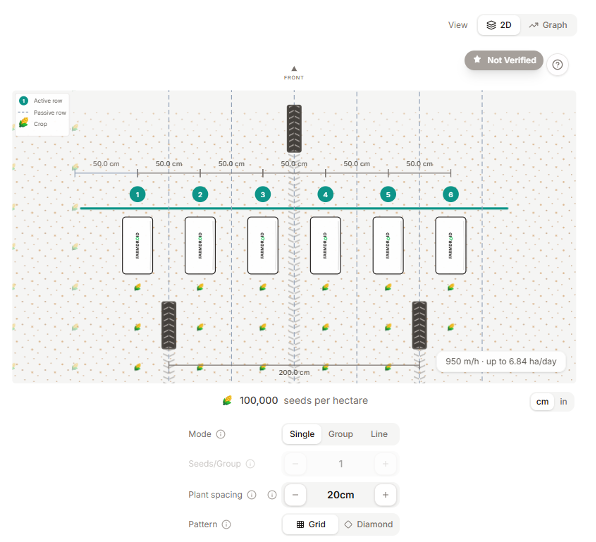This screenshot has width=596, height=542.
Task: Switch to the Graph view
Action: tap(548, 25)
